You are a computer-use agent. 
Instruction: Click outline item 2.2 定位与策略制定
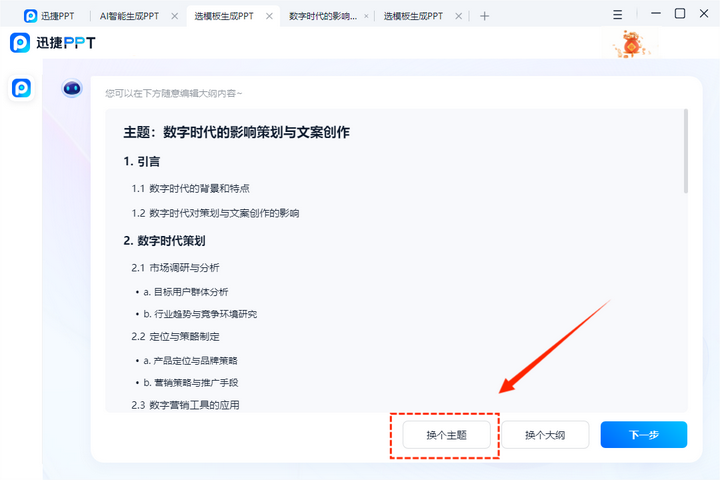175,337
